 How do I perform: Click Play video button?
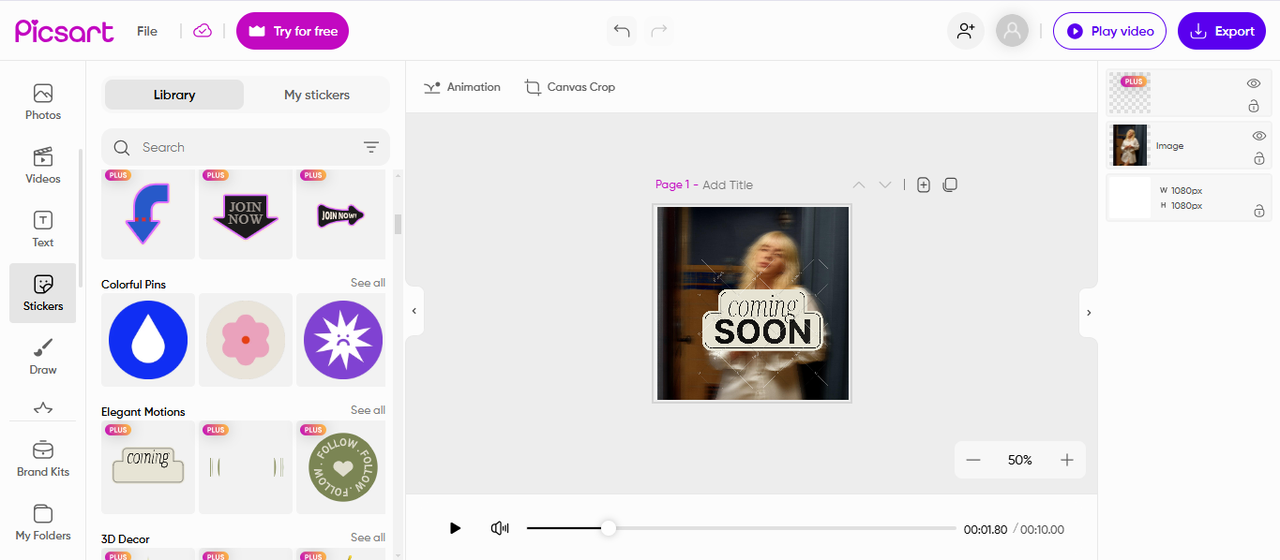click(x=1109, y=31)
